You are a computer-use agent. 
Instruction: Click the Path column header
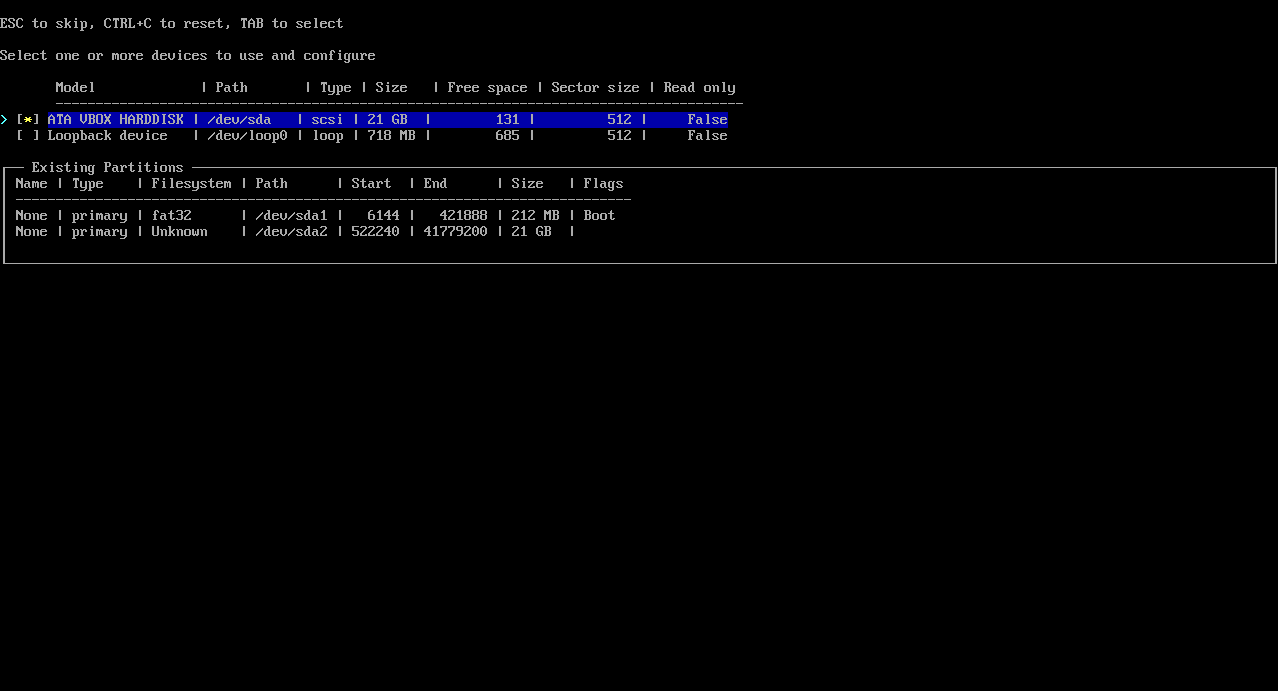click(231, 87)
